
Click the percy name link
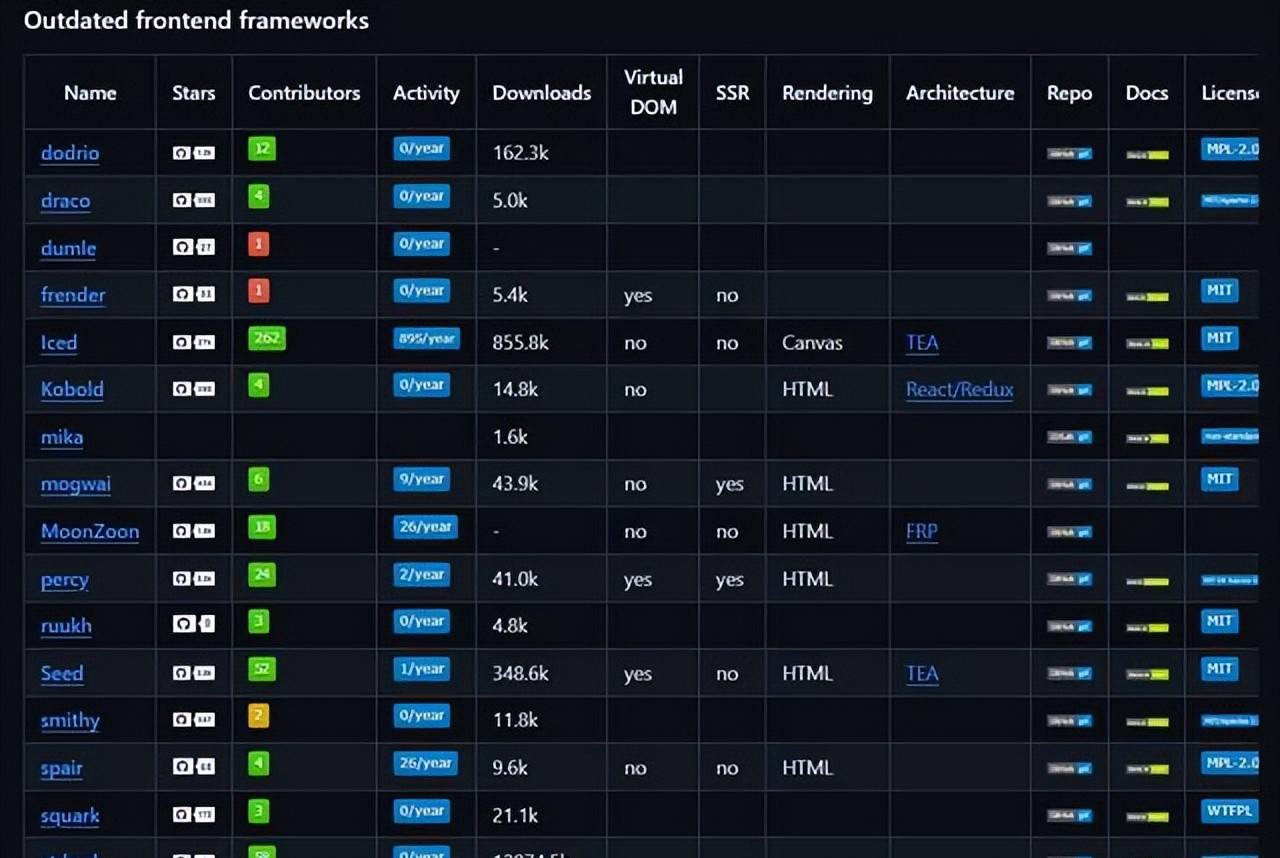(65, 579)
